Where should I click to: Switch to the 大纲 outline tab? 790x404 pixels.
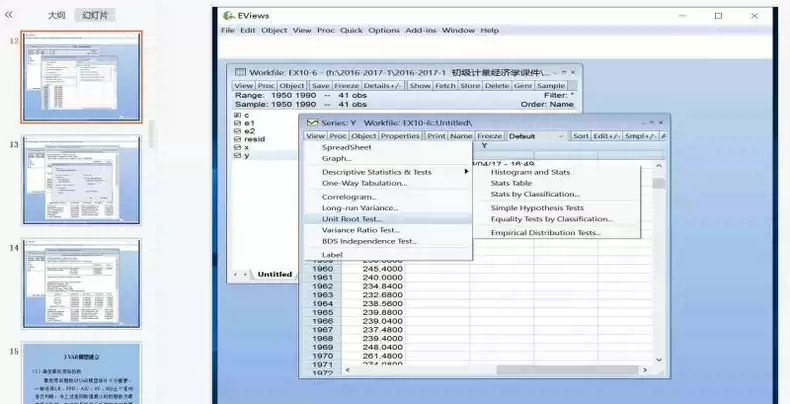57,15
